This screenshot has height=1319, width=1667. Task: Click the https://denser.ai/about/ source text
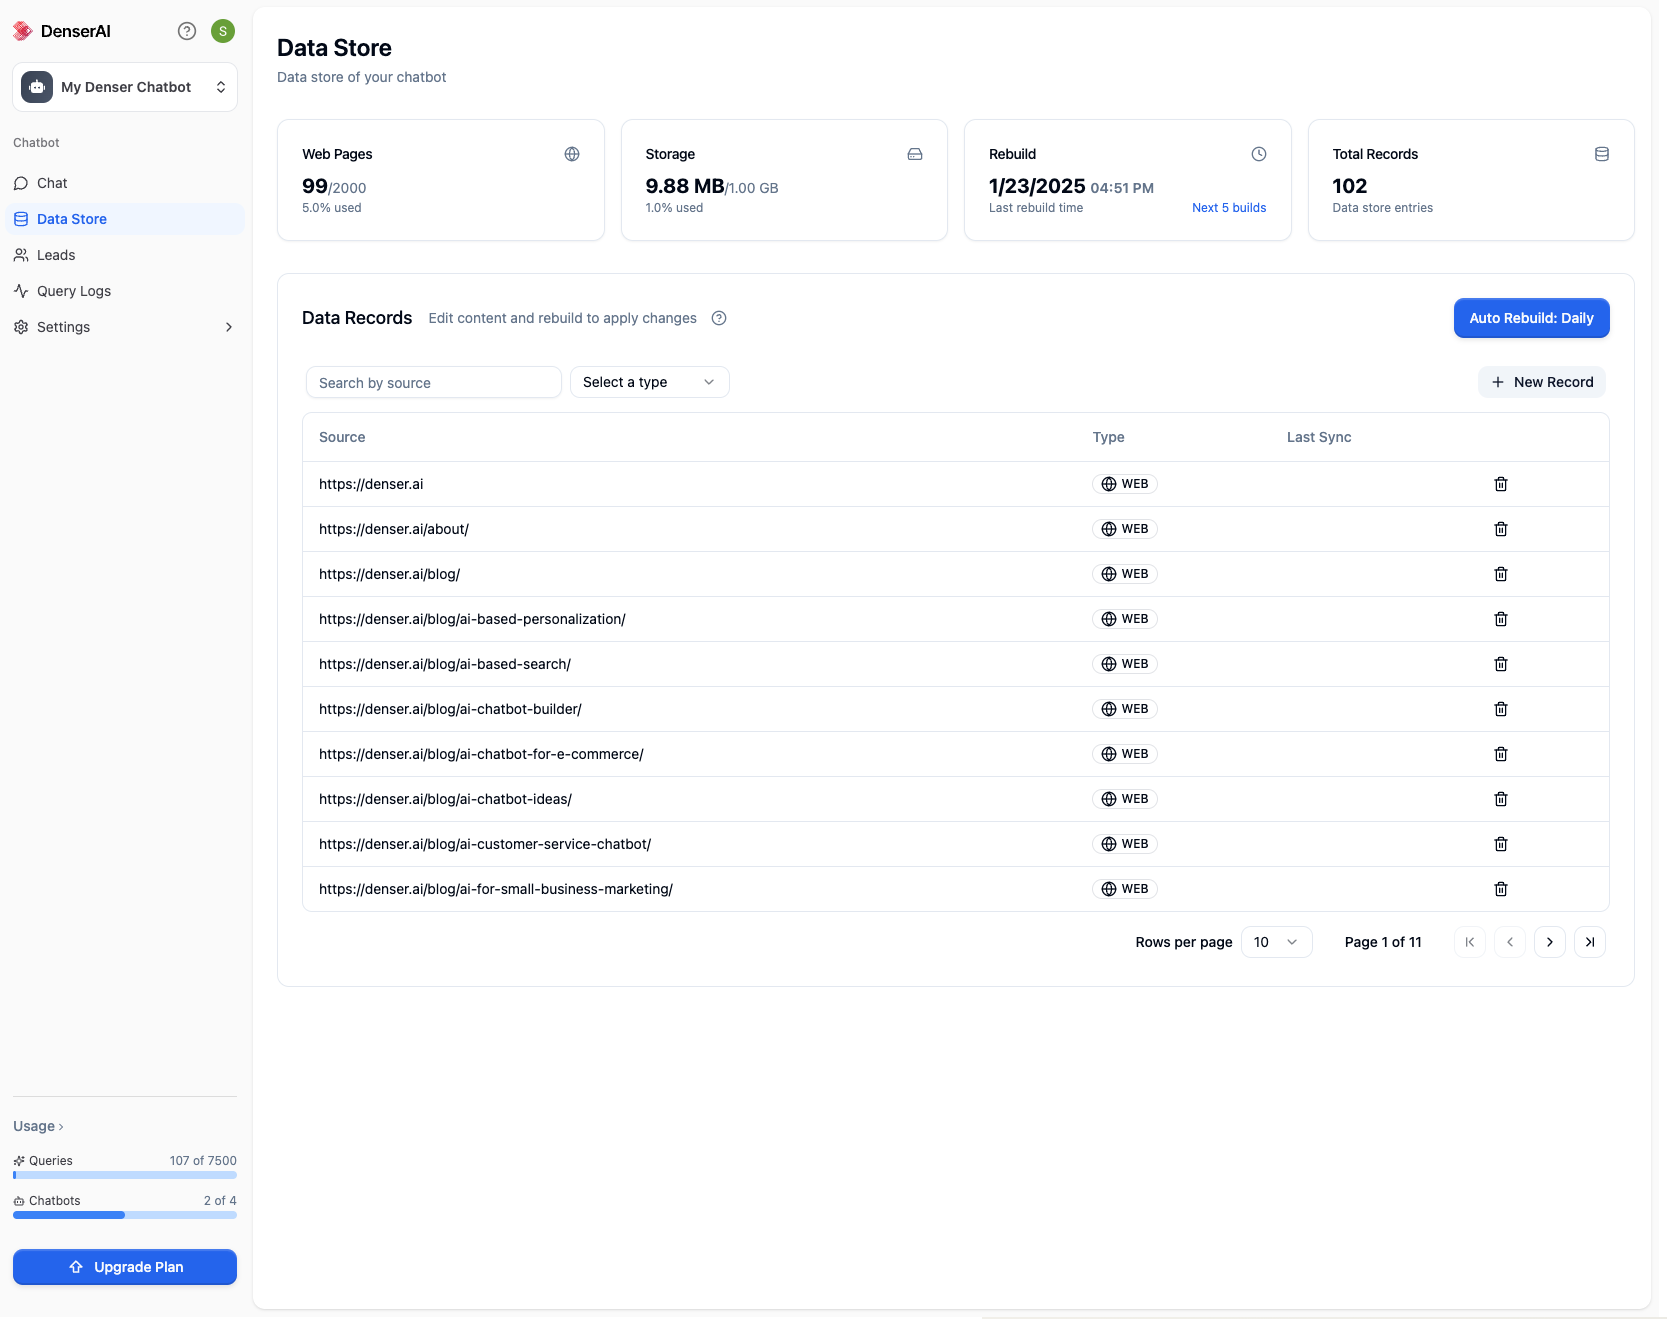tap(394, 529)
